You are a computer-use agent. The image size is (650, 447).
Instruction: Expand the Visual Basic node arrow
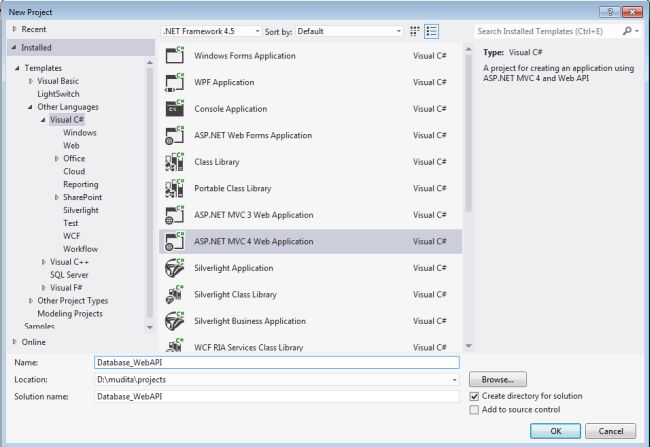[31, 81]
